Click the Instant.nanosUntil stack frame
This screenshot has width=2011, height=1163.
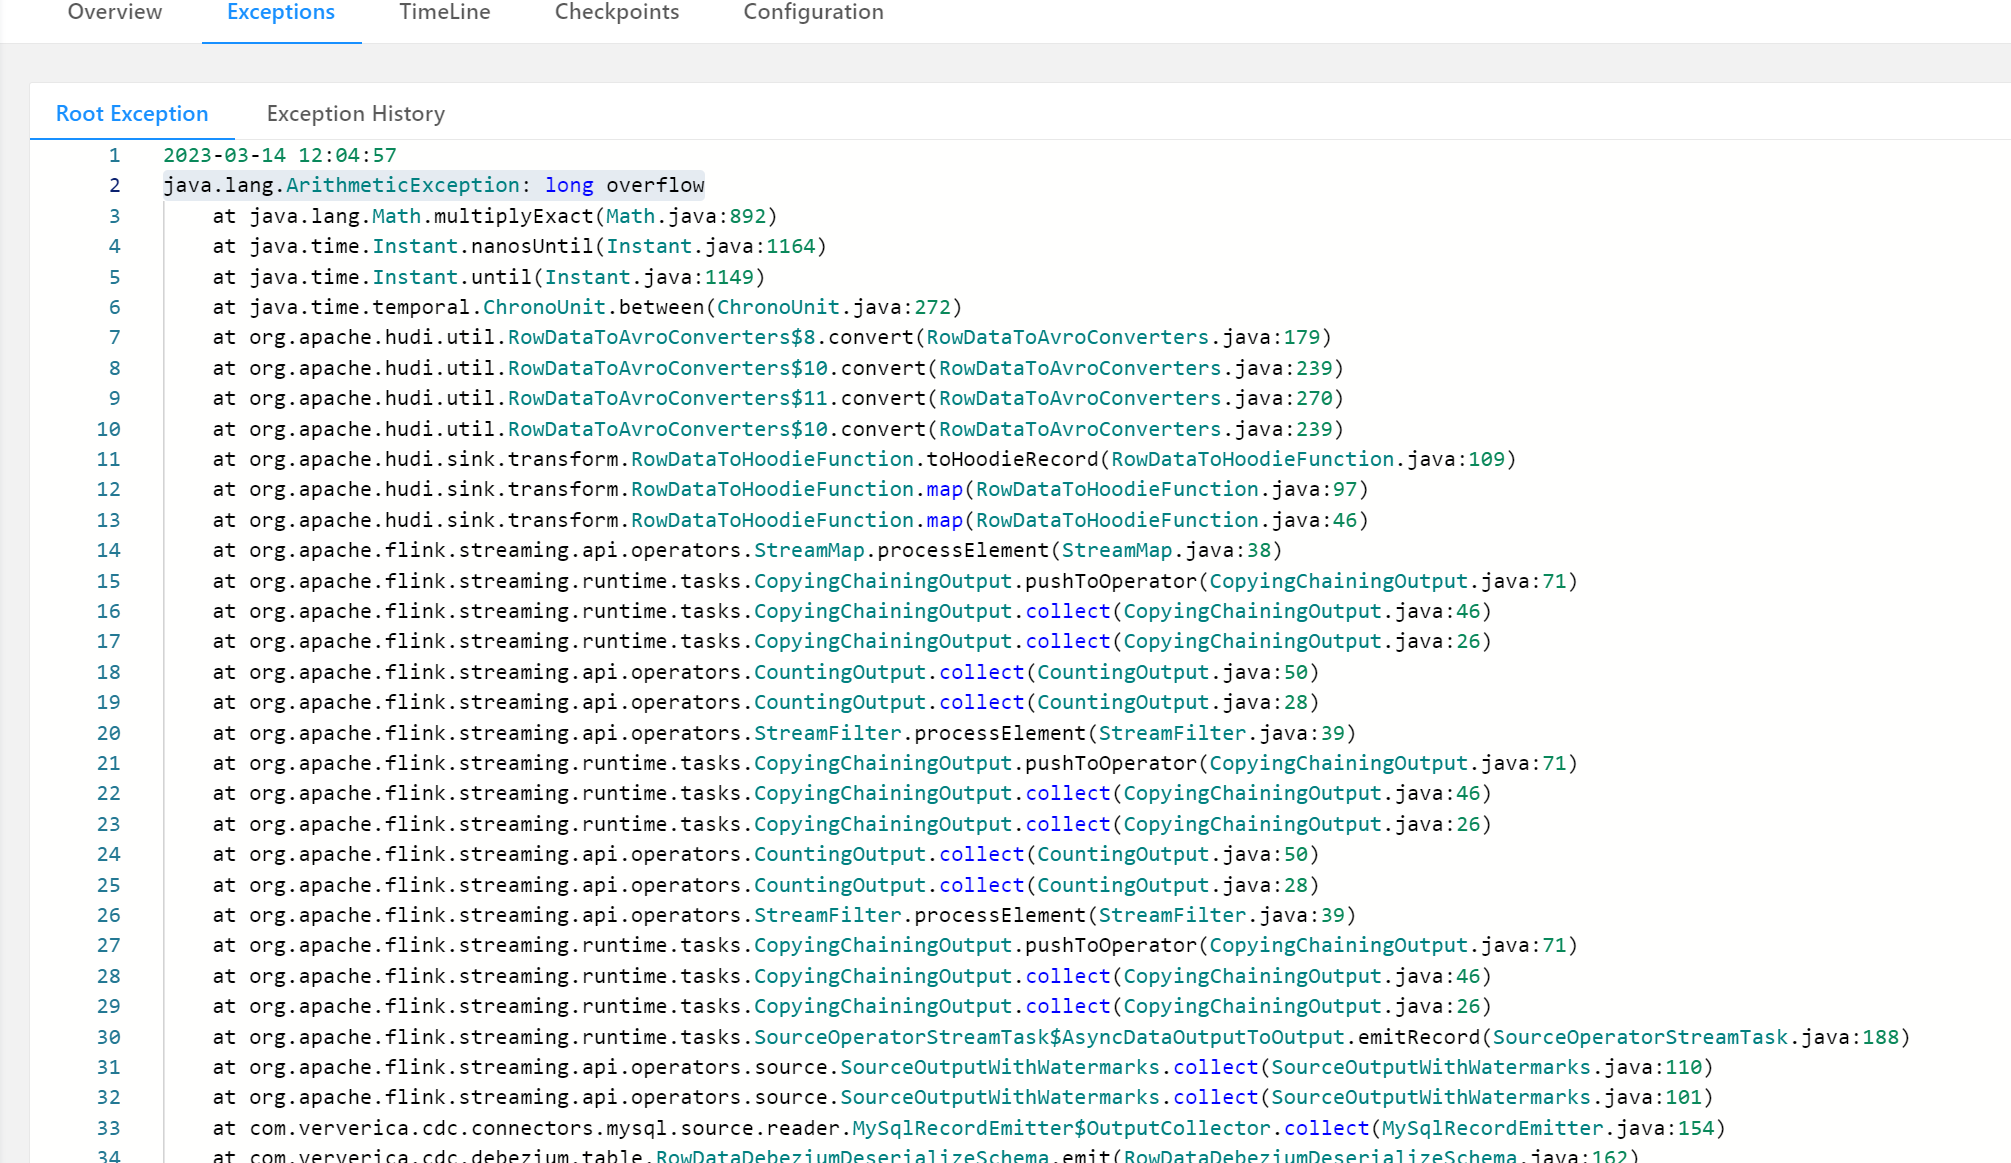[x=519, y=247]
